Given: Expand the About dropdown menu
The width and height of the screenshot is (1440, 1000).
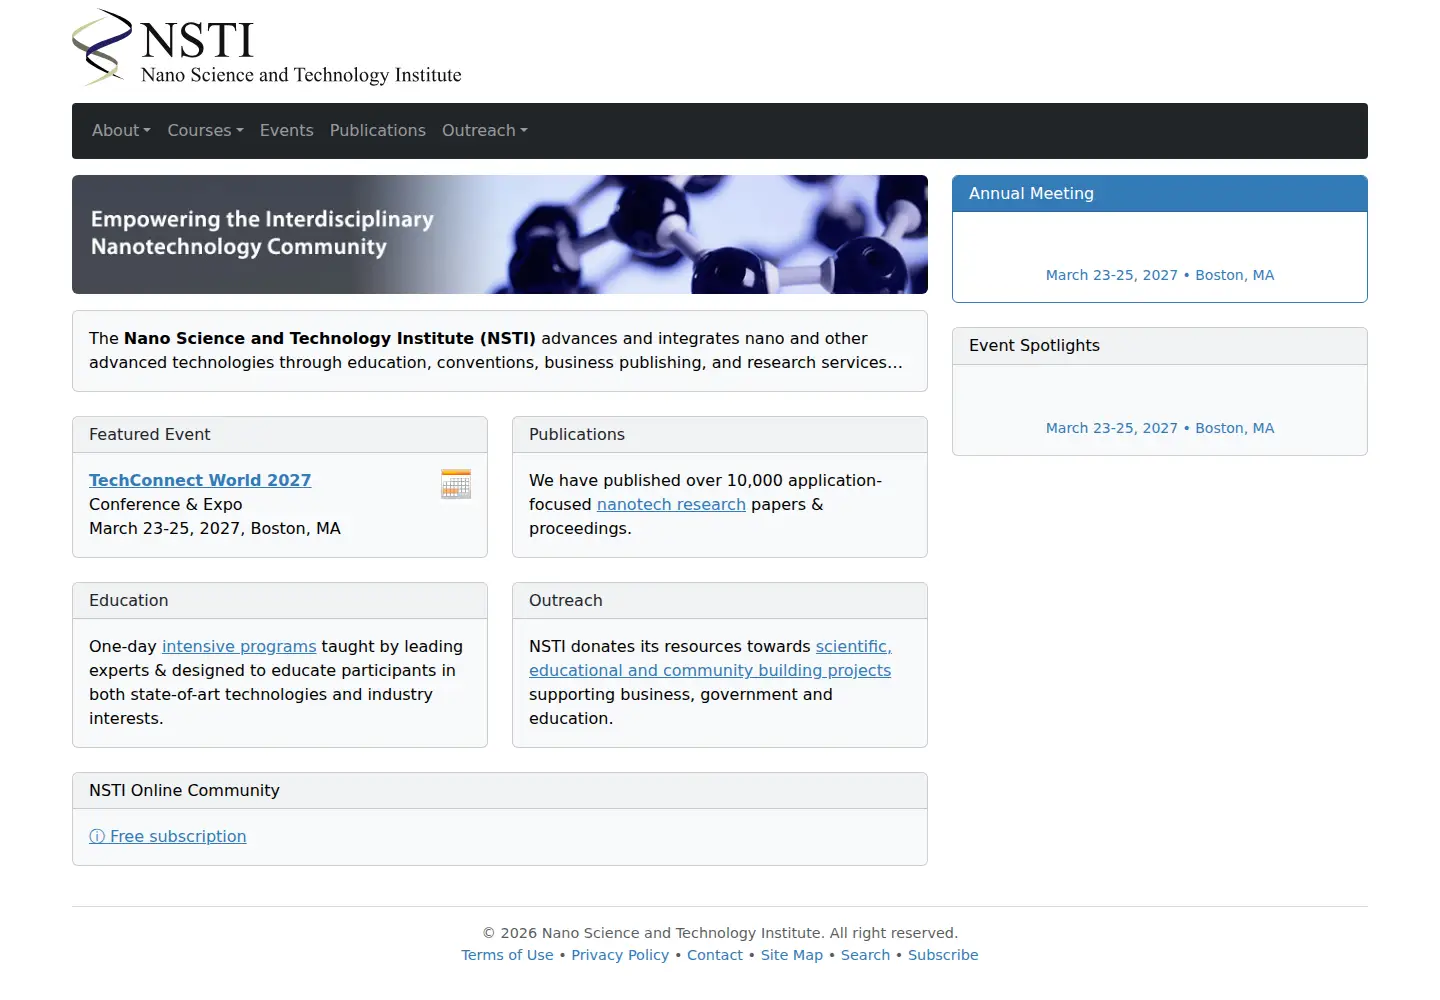Looking at the screenshot, I should [121, 130].
